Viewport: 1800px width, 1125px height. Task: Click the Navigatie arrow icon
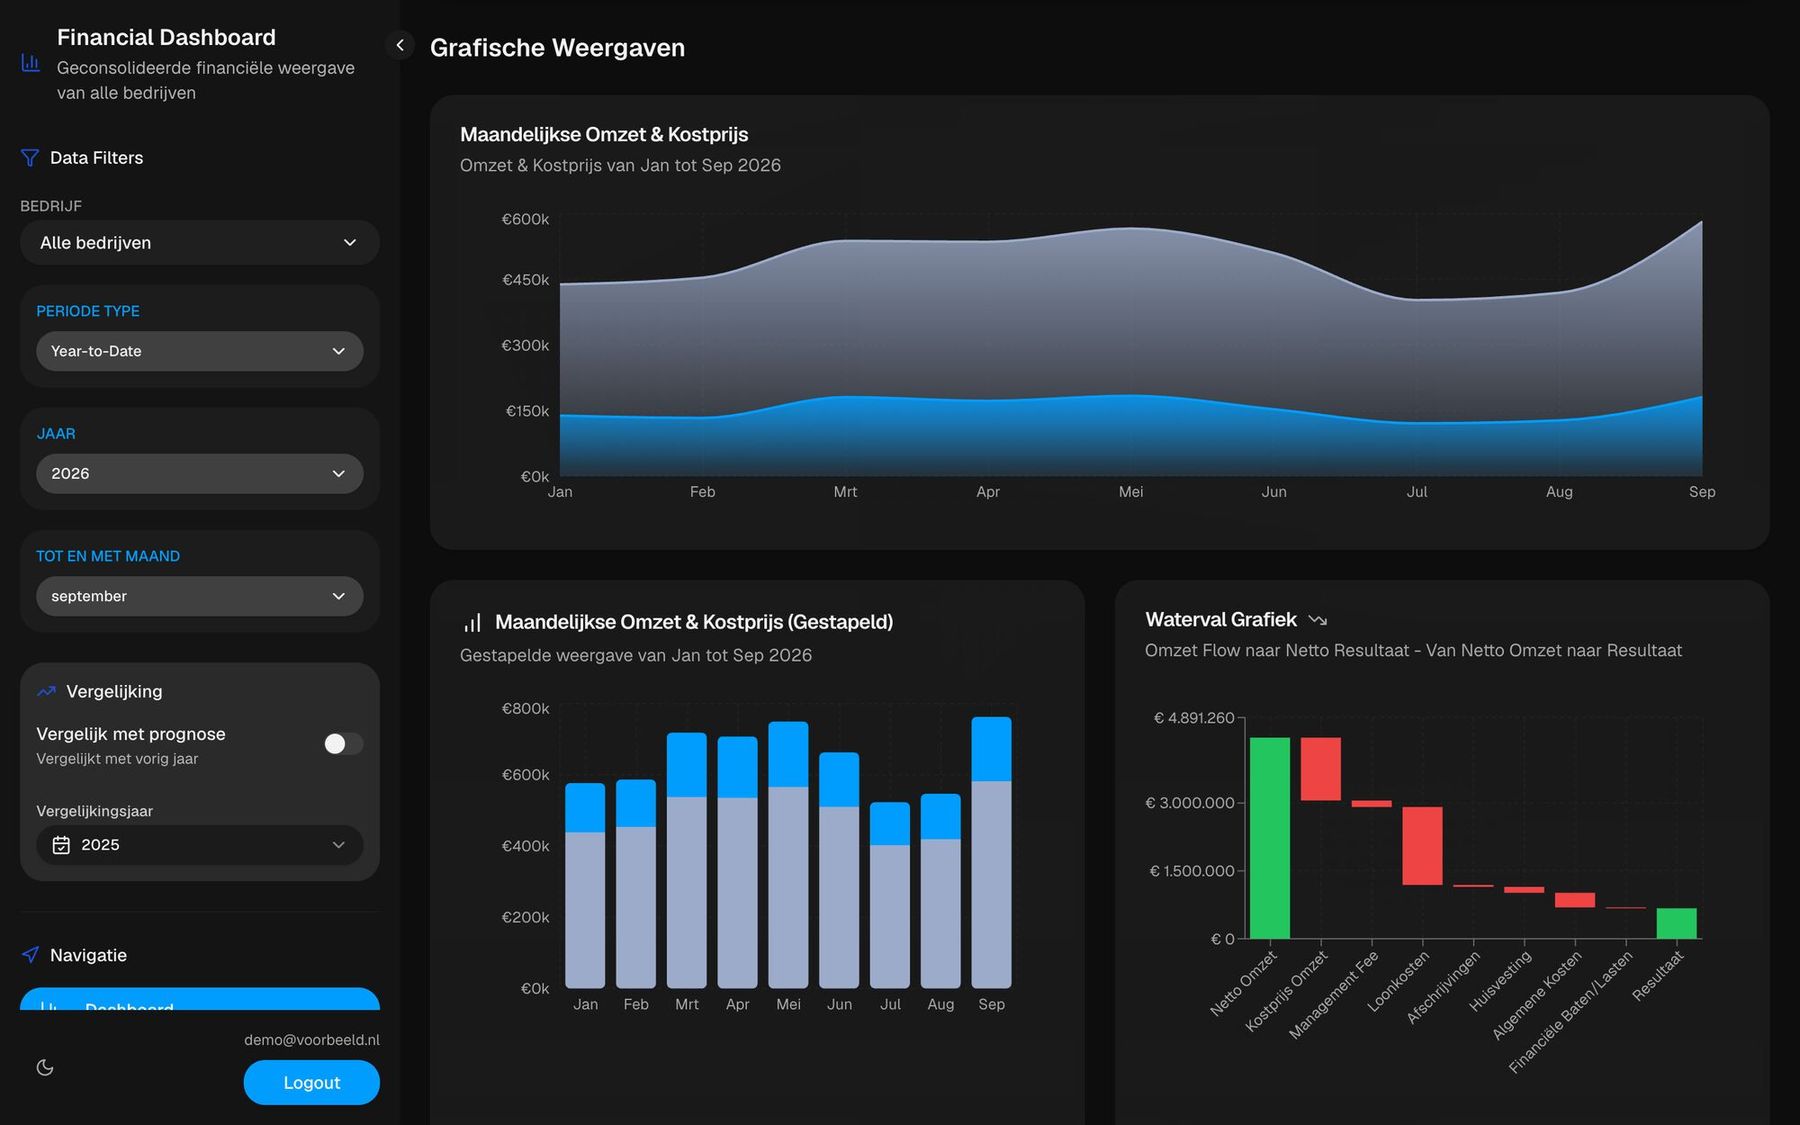click(31, 955)
